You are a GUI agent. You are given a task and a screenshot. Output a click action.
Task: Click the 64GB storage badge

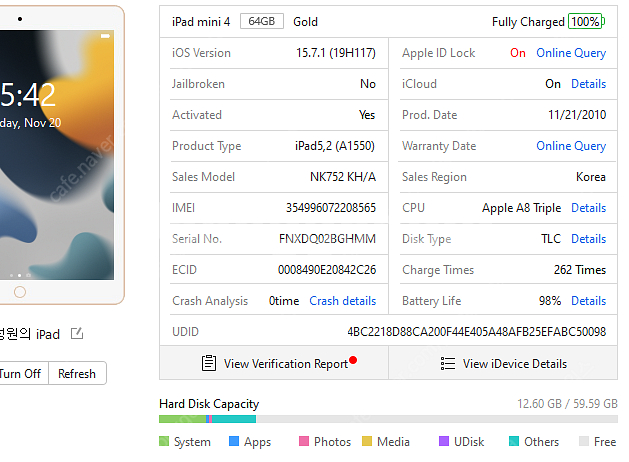[262, 21]
